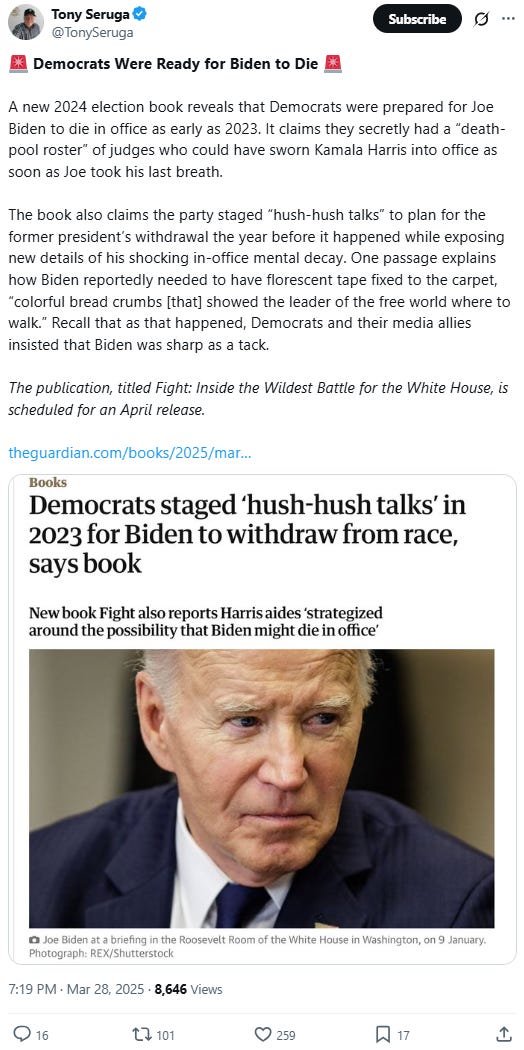Open the Guardian article headline card
Image resolution: width=524 pixels, height=1050 pixels.
[x=247, y=534]
